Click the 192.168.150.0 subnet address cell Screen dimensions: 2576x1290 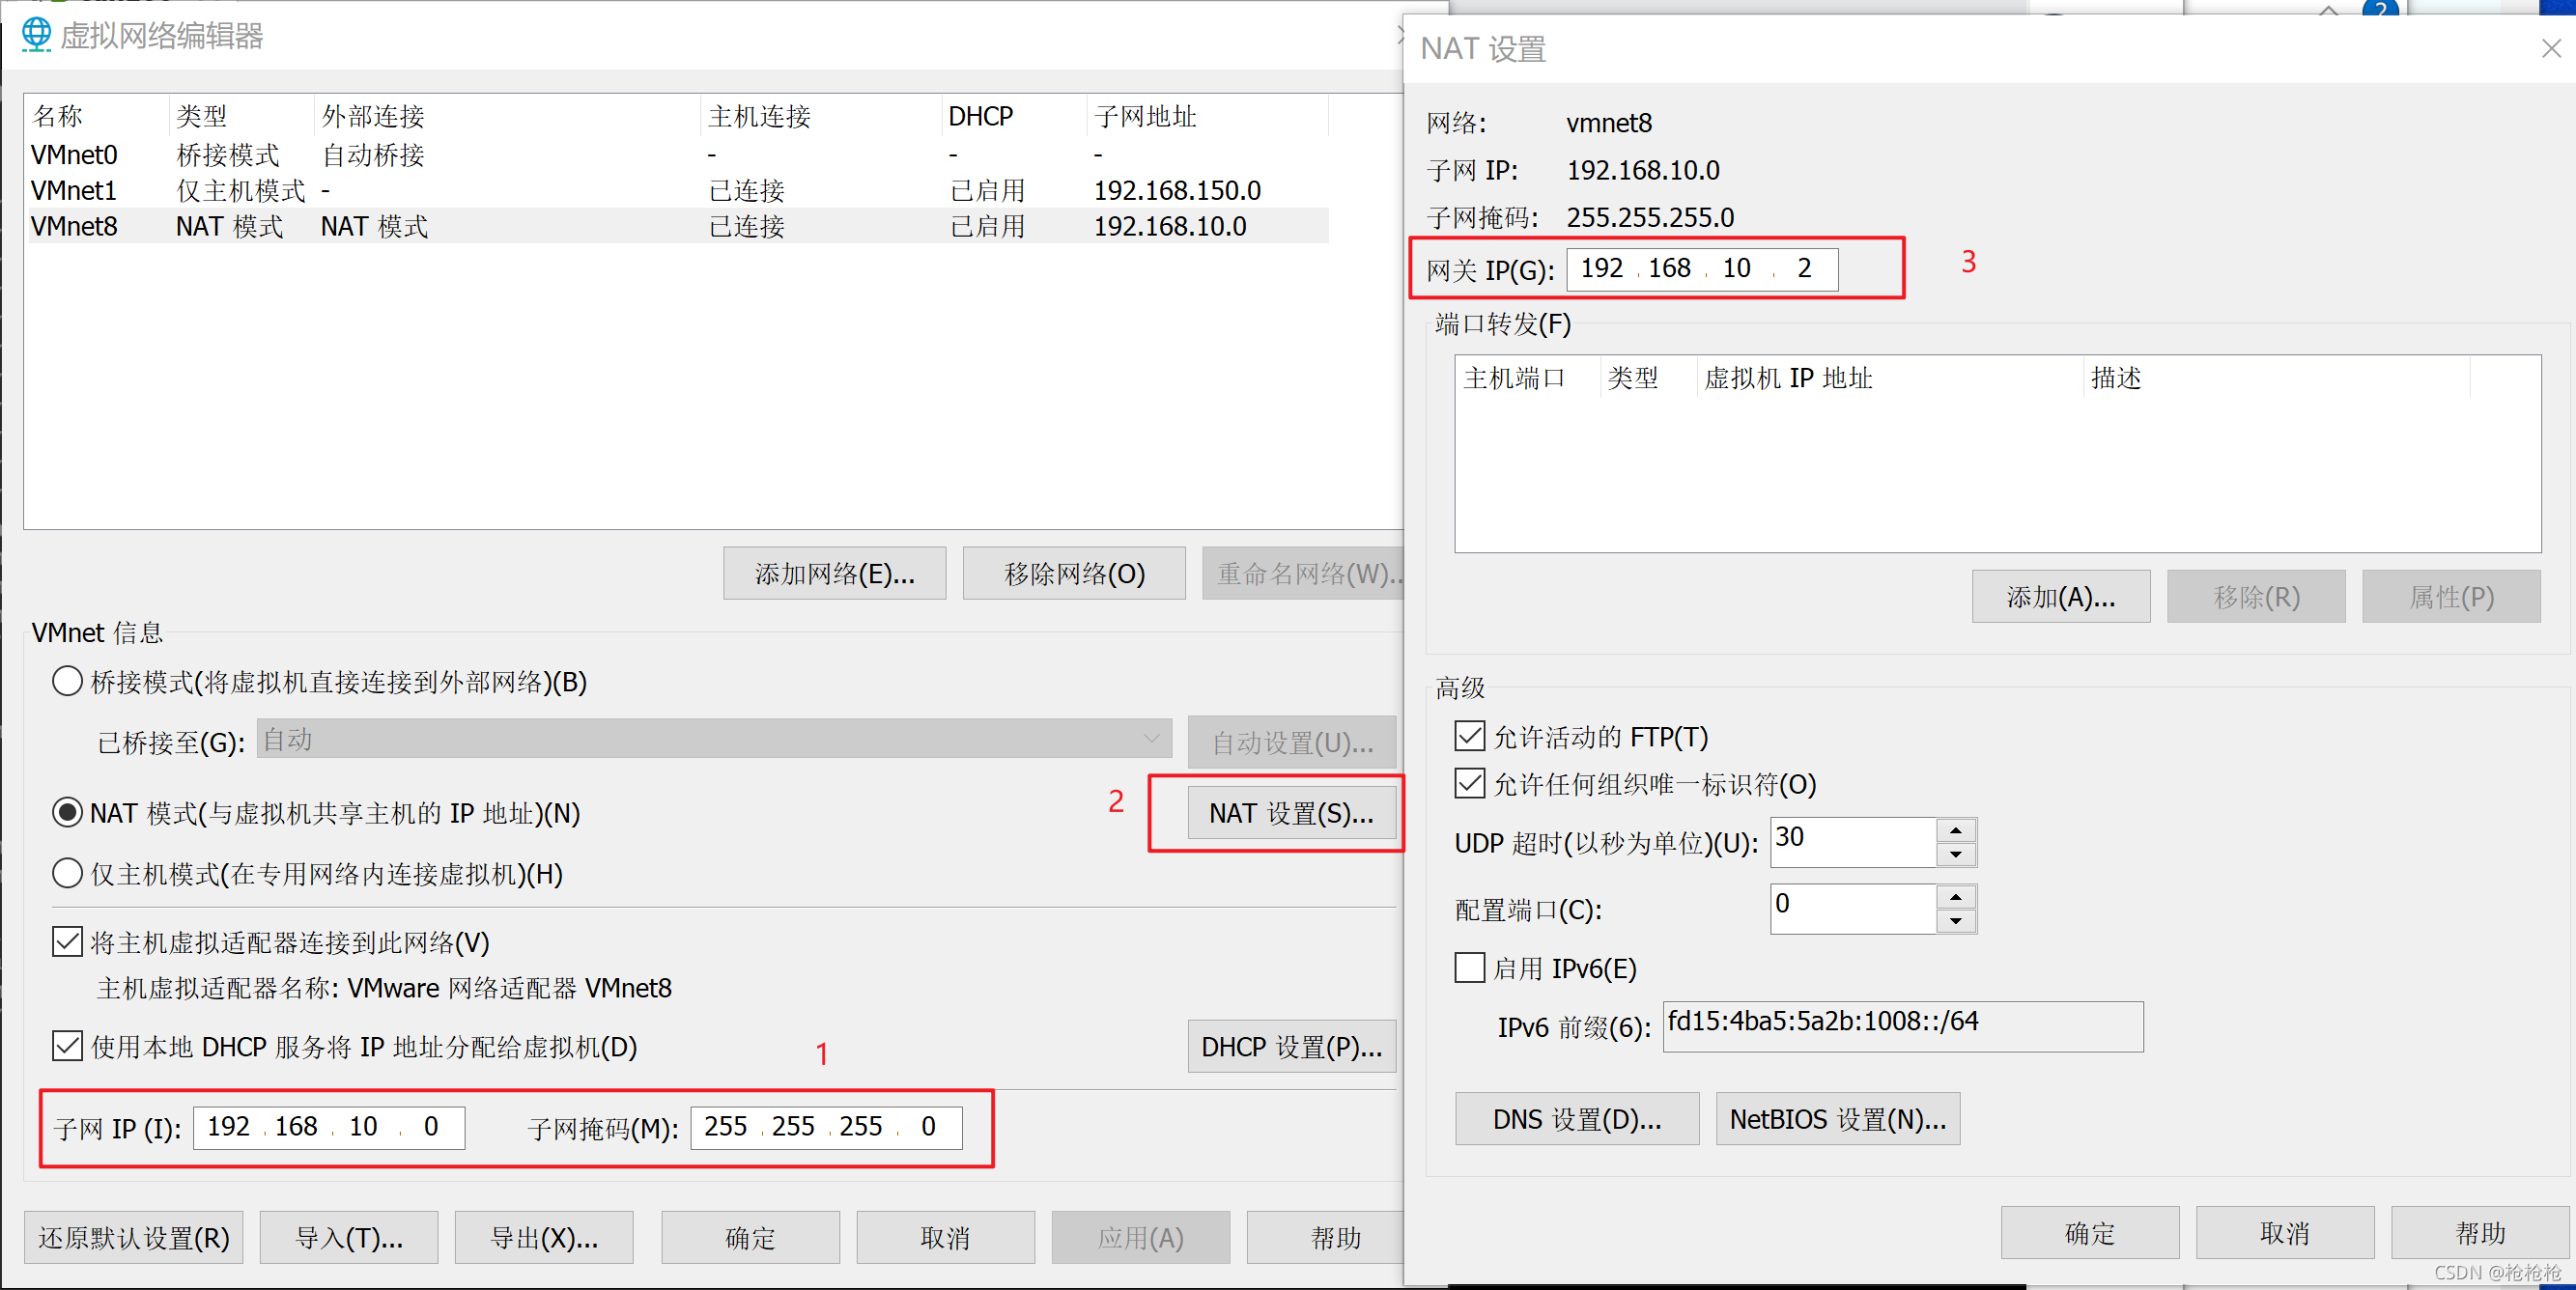(1177, 190)
